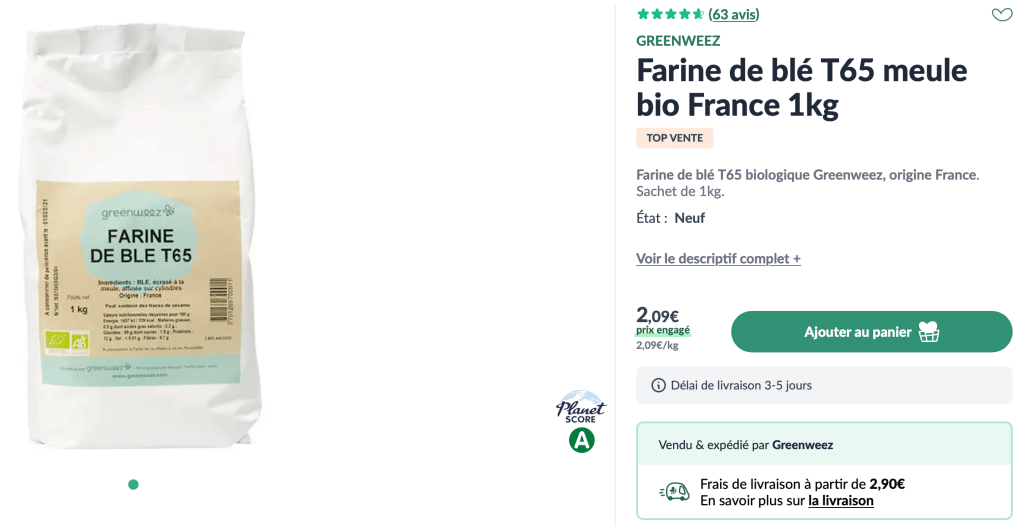1023x526 pixels.
Task: Click the Planet Score logo badge
Action: (581, 407)
